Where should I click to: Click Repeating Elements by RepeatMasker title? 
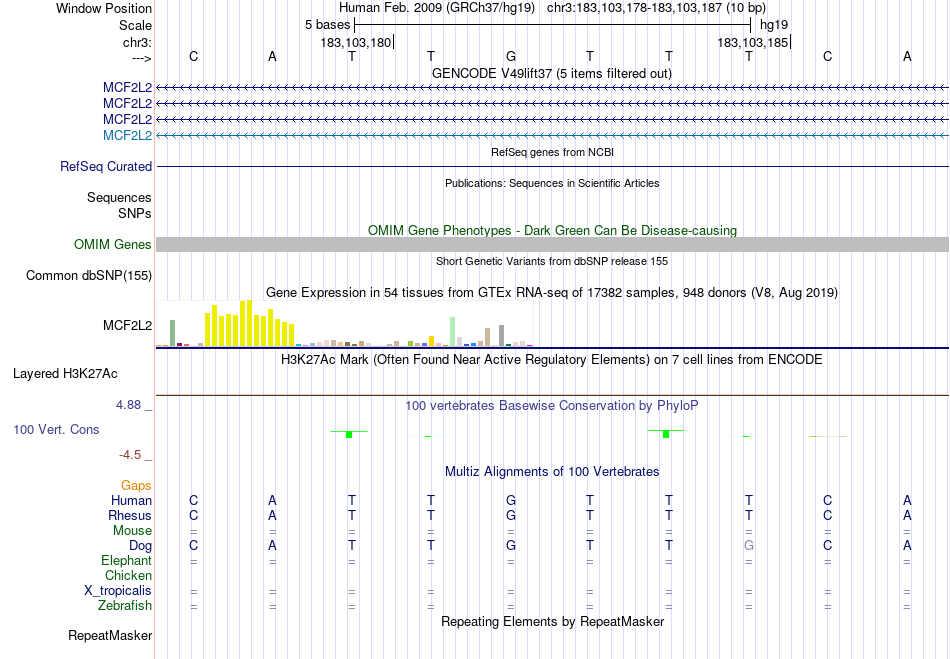(553, 621)
